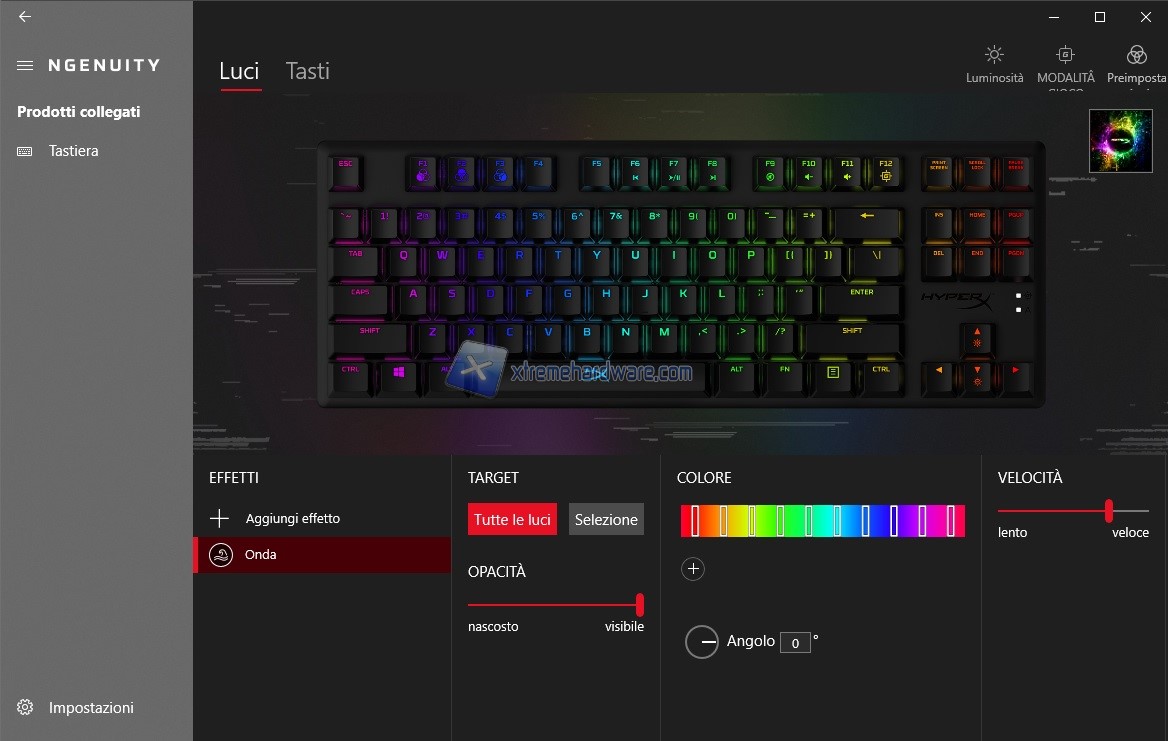Open the Preimpostazioni presets icon

point(1136,55)
